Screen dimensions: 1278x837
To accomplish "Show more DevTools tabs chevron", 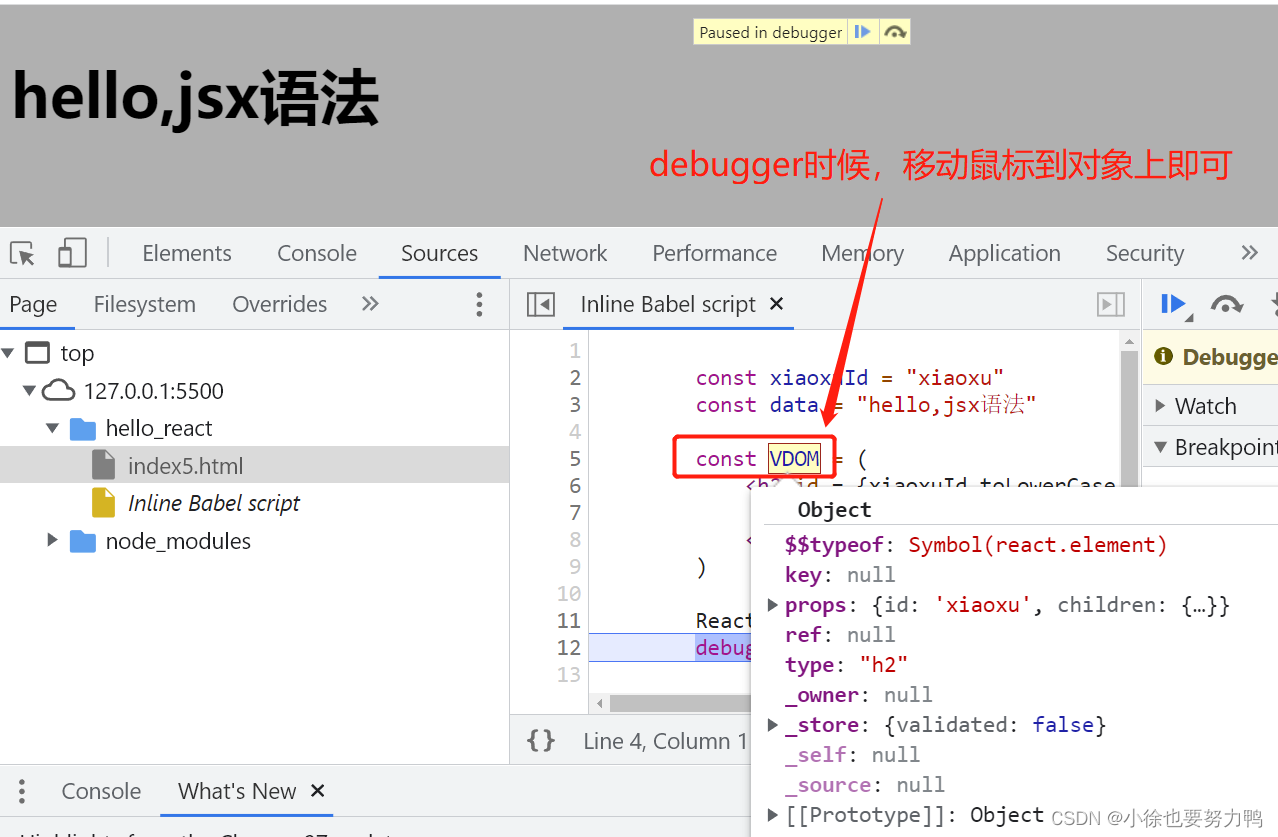I will (x=1249, y=253).
